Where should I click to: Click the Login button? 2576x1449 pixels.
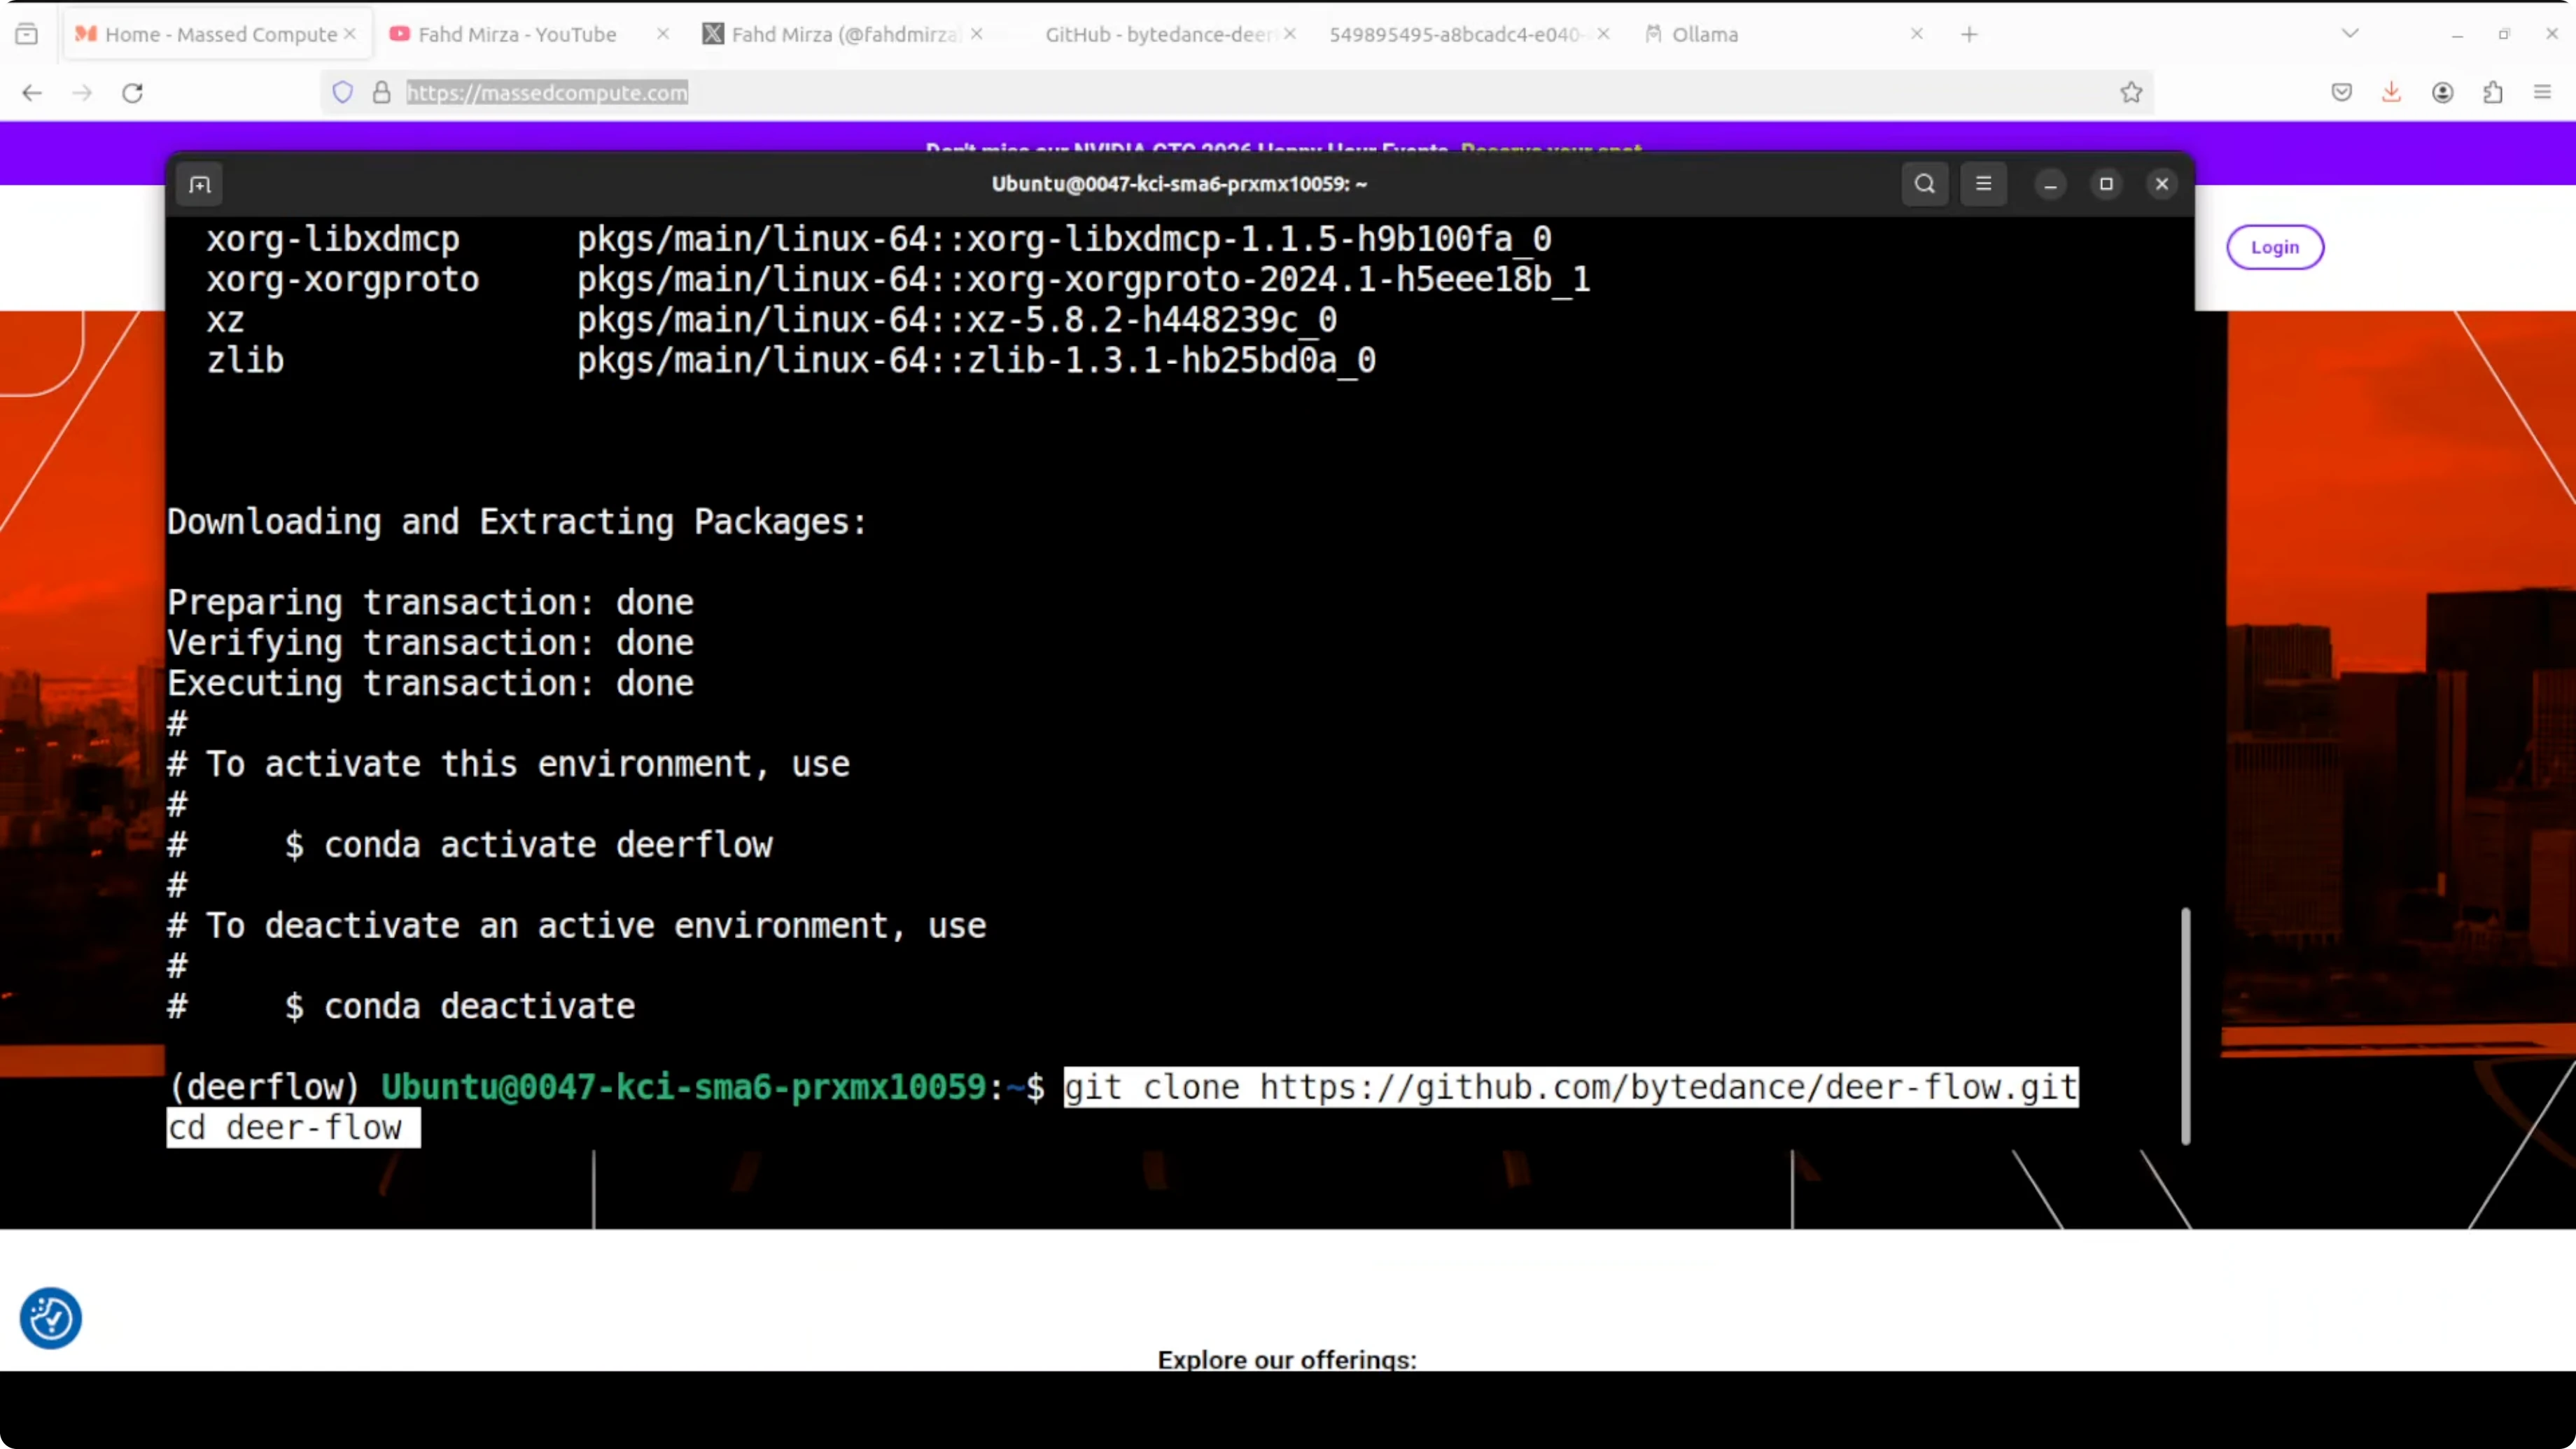click(2274, 247)
